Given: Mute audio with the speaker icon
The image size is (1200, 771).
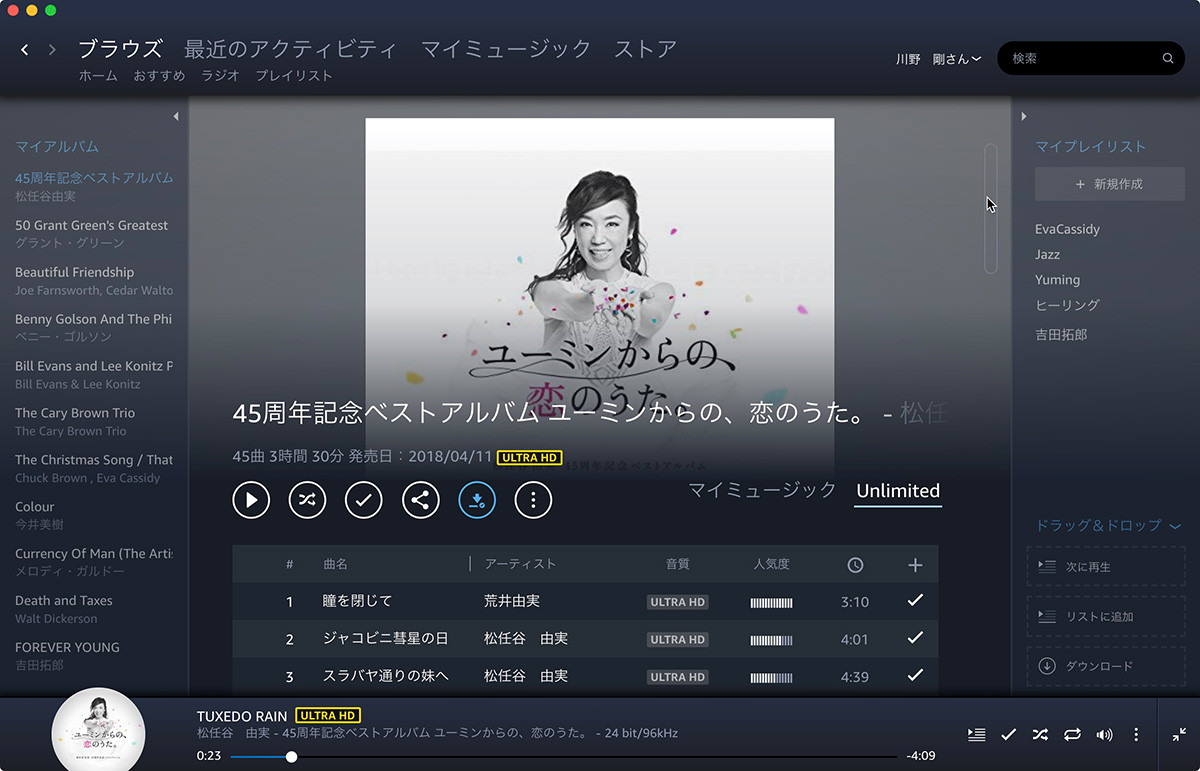Looking at the screenshot, I should pos(1104,735).
